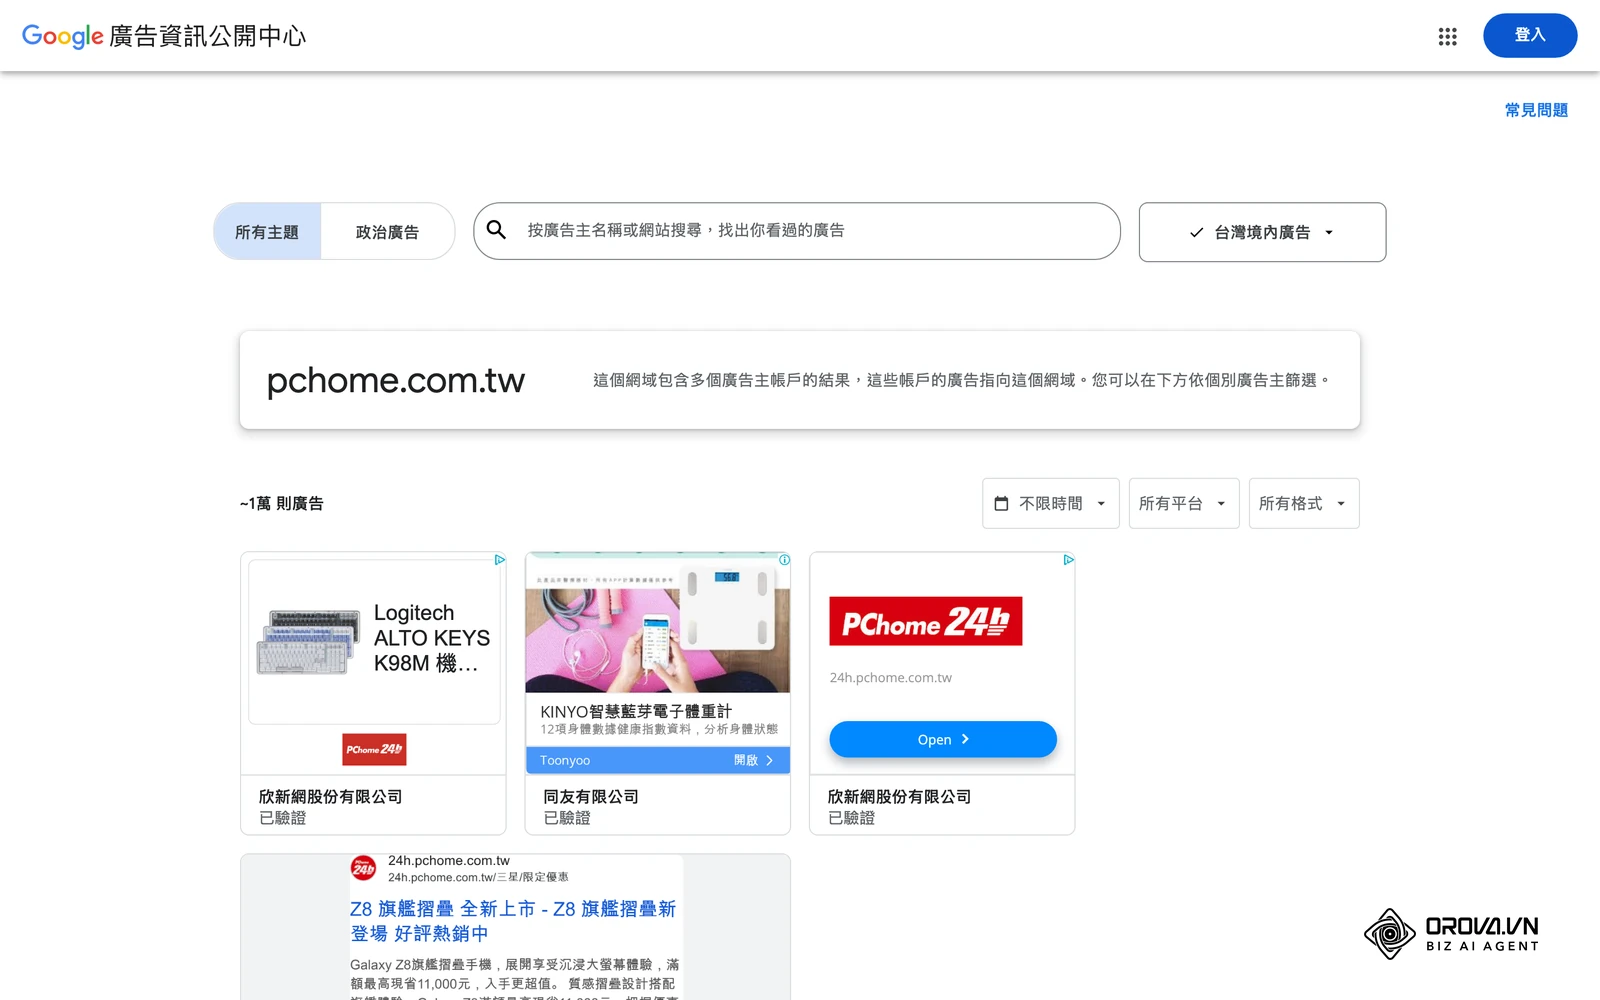
Task: Click the 24h round favicon in search ad
Action: pos(363,868)
